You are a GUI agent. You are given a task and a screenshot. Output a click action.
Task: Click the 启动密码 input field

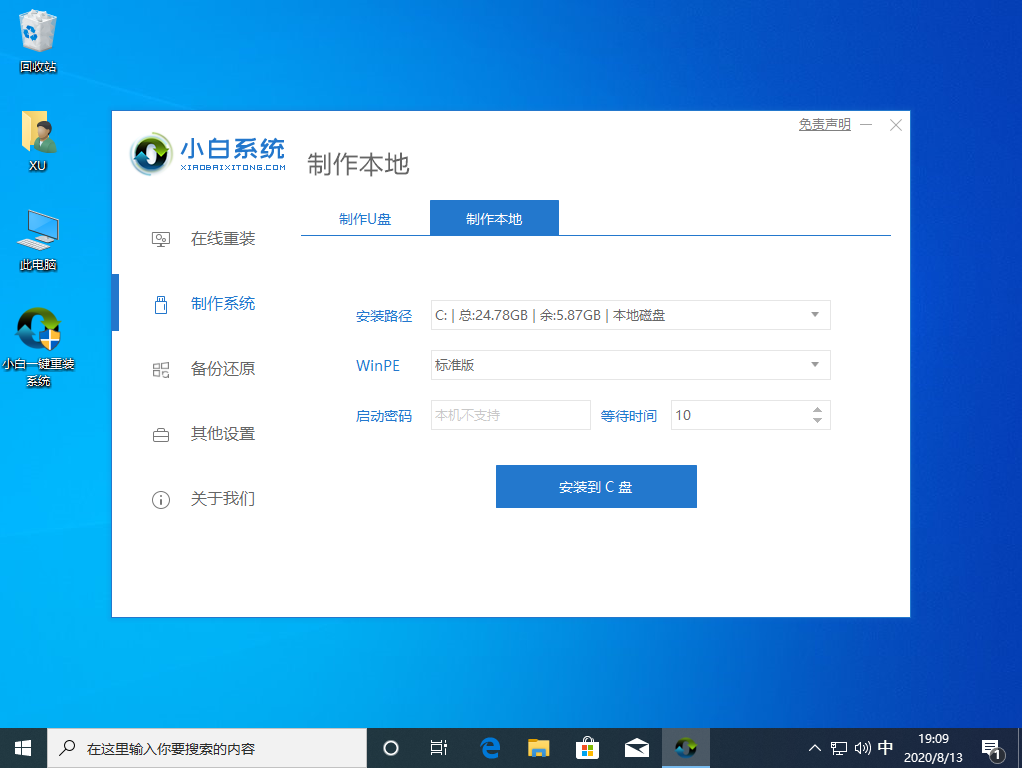(x=510, y=415)
